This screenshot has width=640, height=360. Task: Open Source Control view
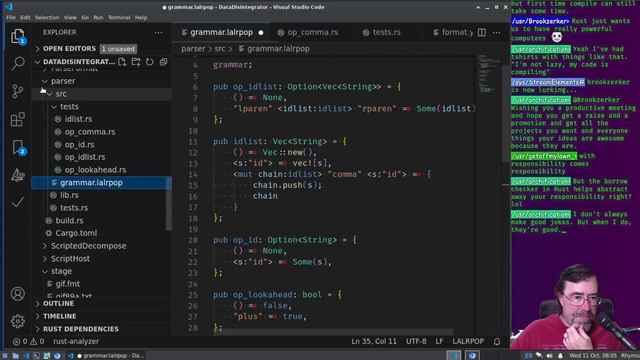point(18,91)
